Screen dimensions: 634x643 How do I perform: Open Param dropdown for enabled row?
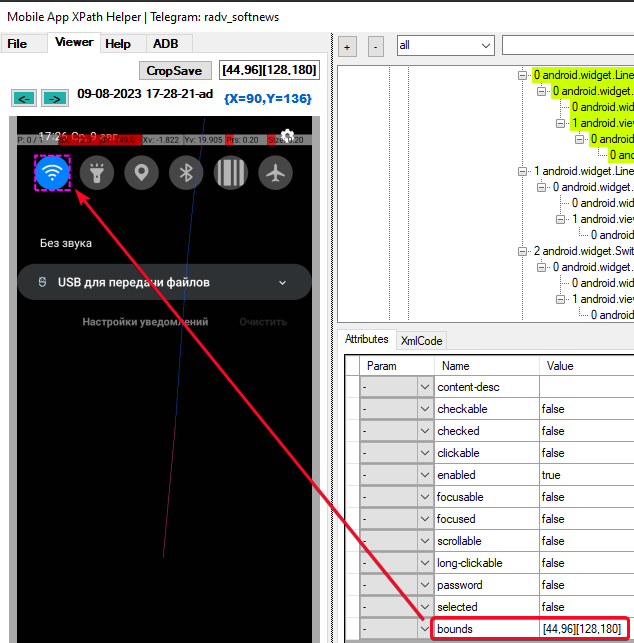tap(425, 475)
